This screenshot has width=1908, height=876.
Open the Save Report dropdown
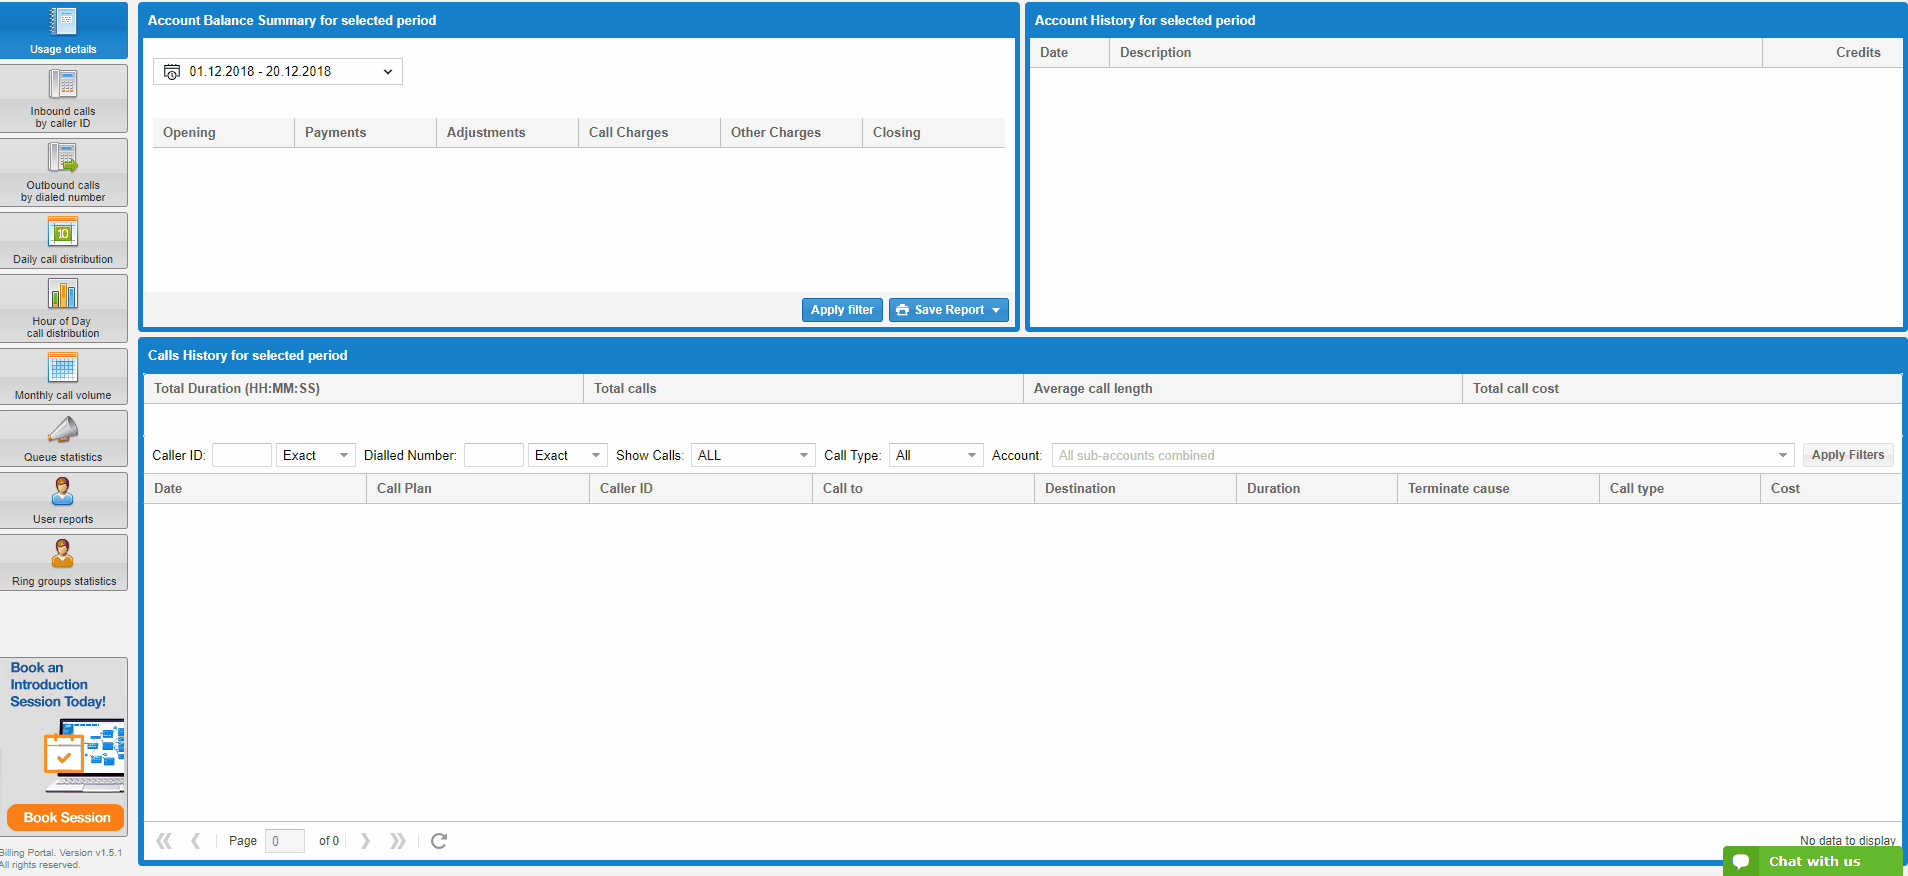point(949,310)
